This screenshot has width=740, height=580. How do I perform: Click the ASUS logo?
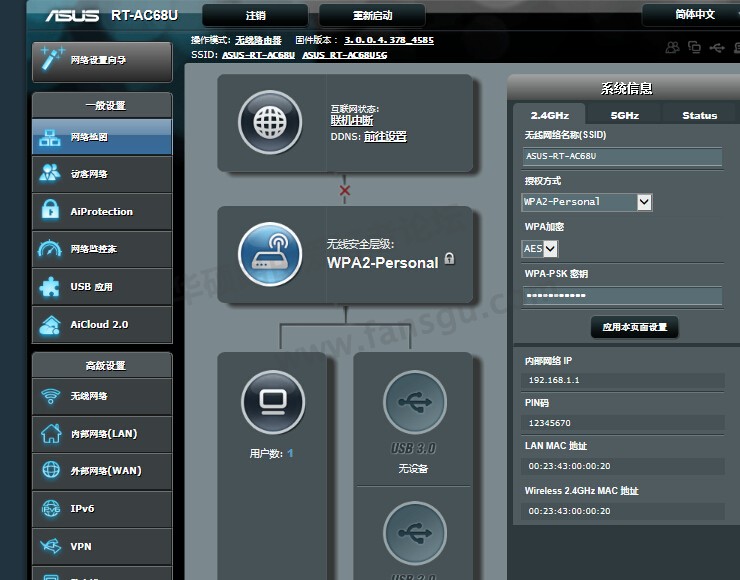coord(72,16)
